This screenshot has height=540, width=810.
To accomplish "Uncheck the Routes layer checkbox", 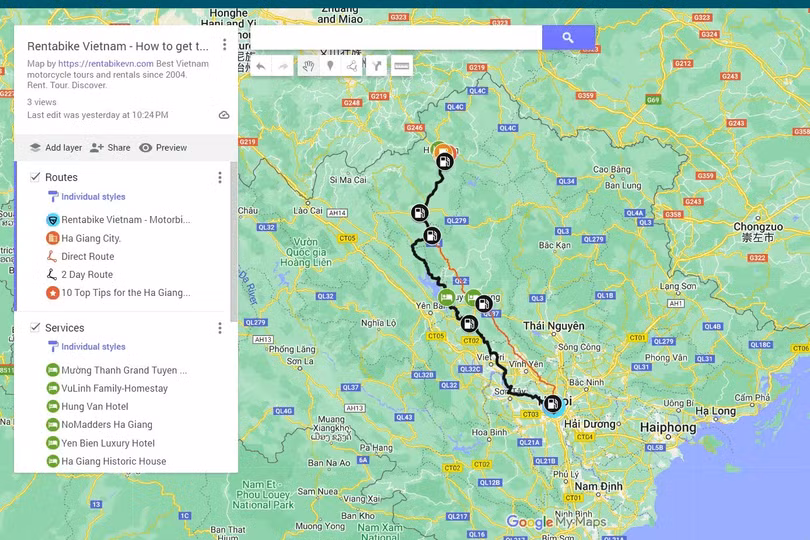I will click(35, 177).
